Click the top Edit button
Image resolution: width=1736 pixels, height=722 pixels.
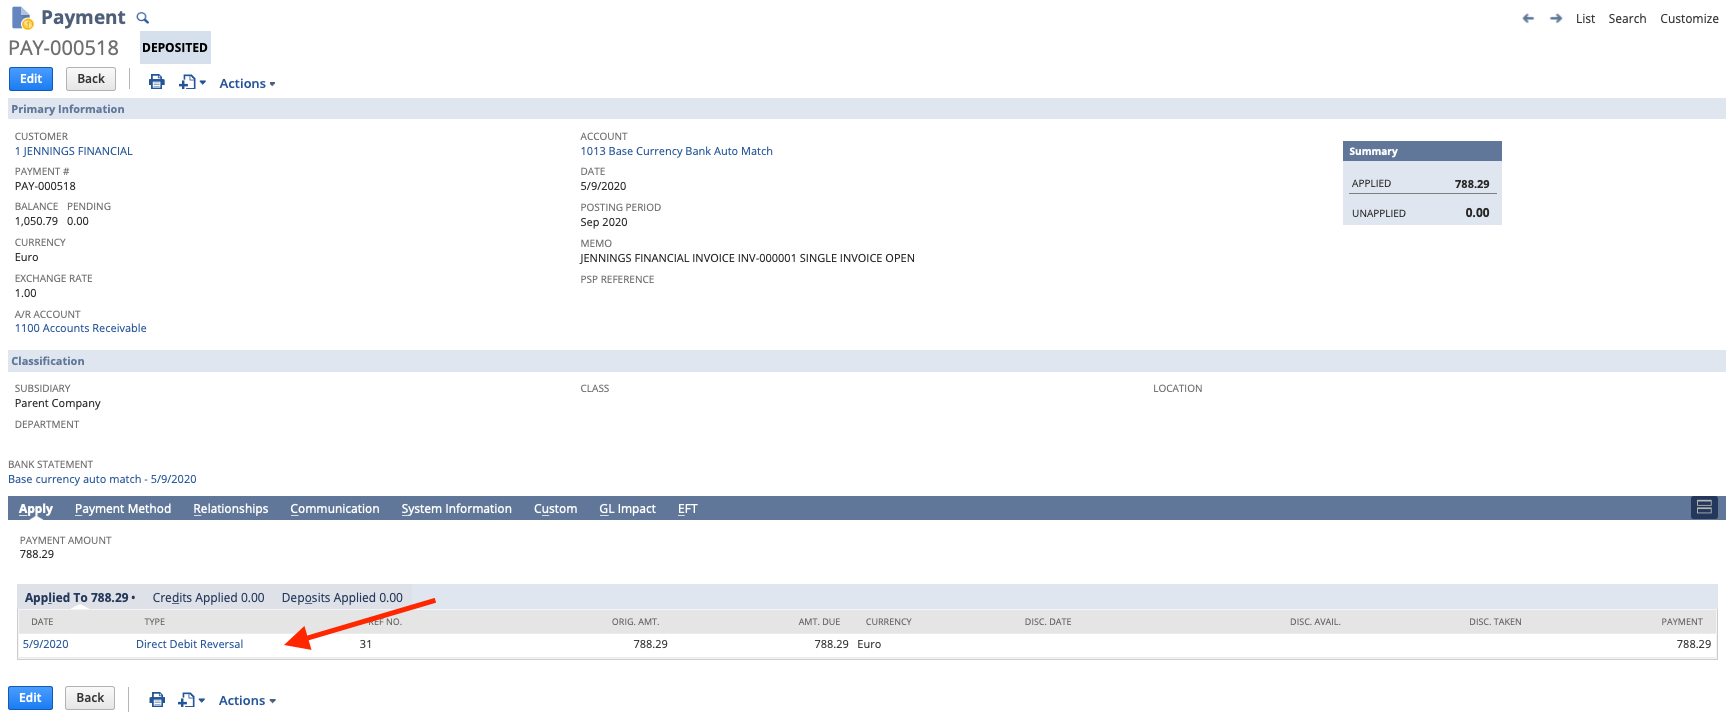(x=31, y=79)
